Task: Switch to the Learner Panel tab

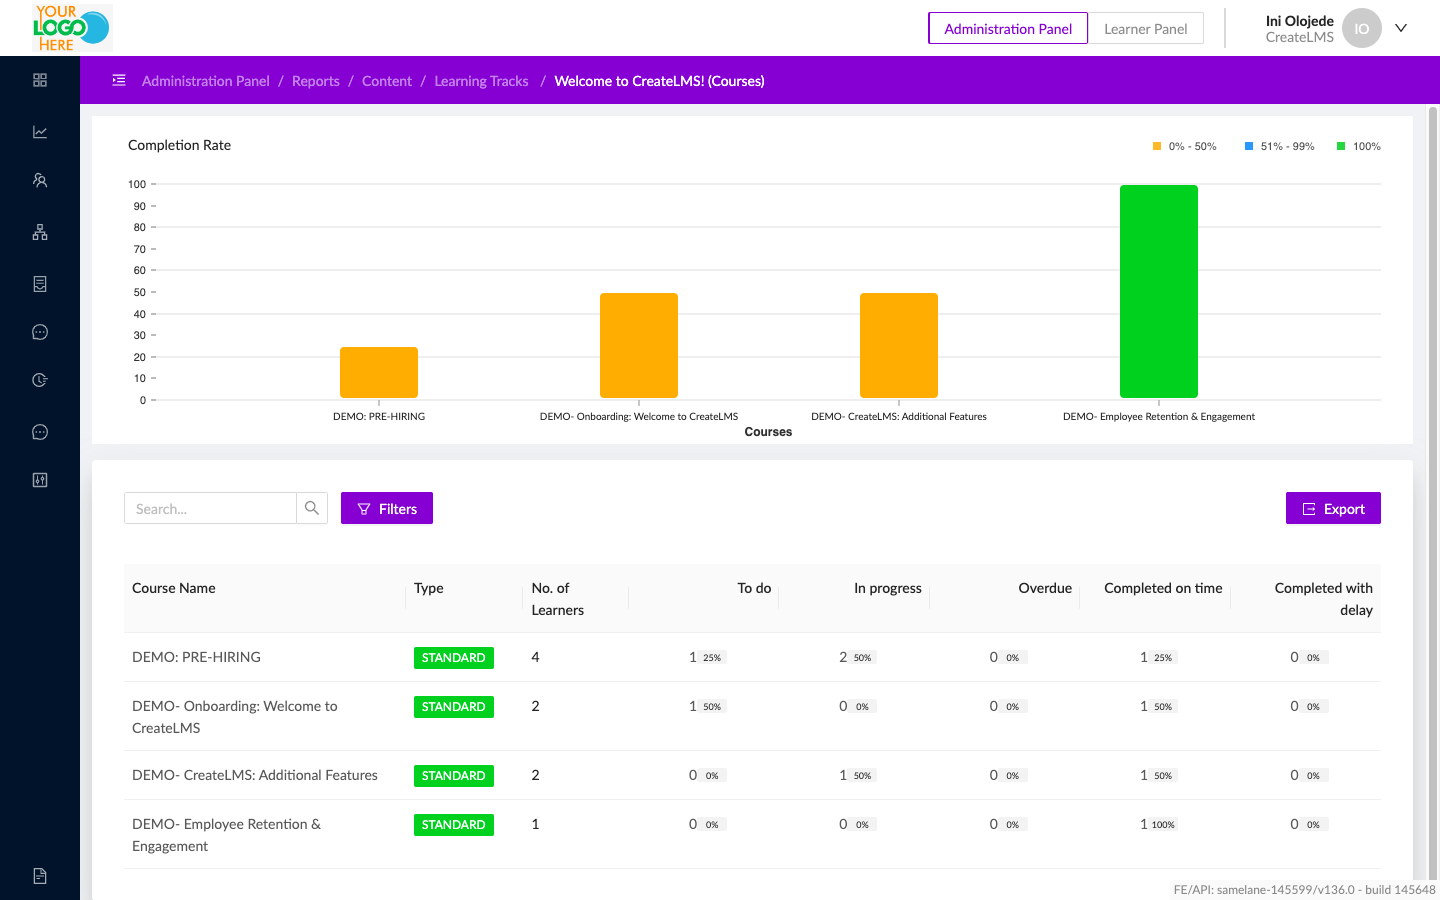Action: [1145, 28]
